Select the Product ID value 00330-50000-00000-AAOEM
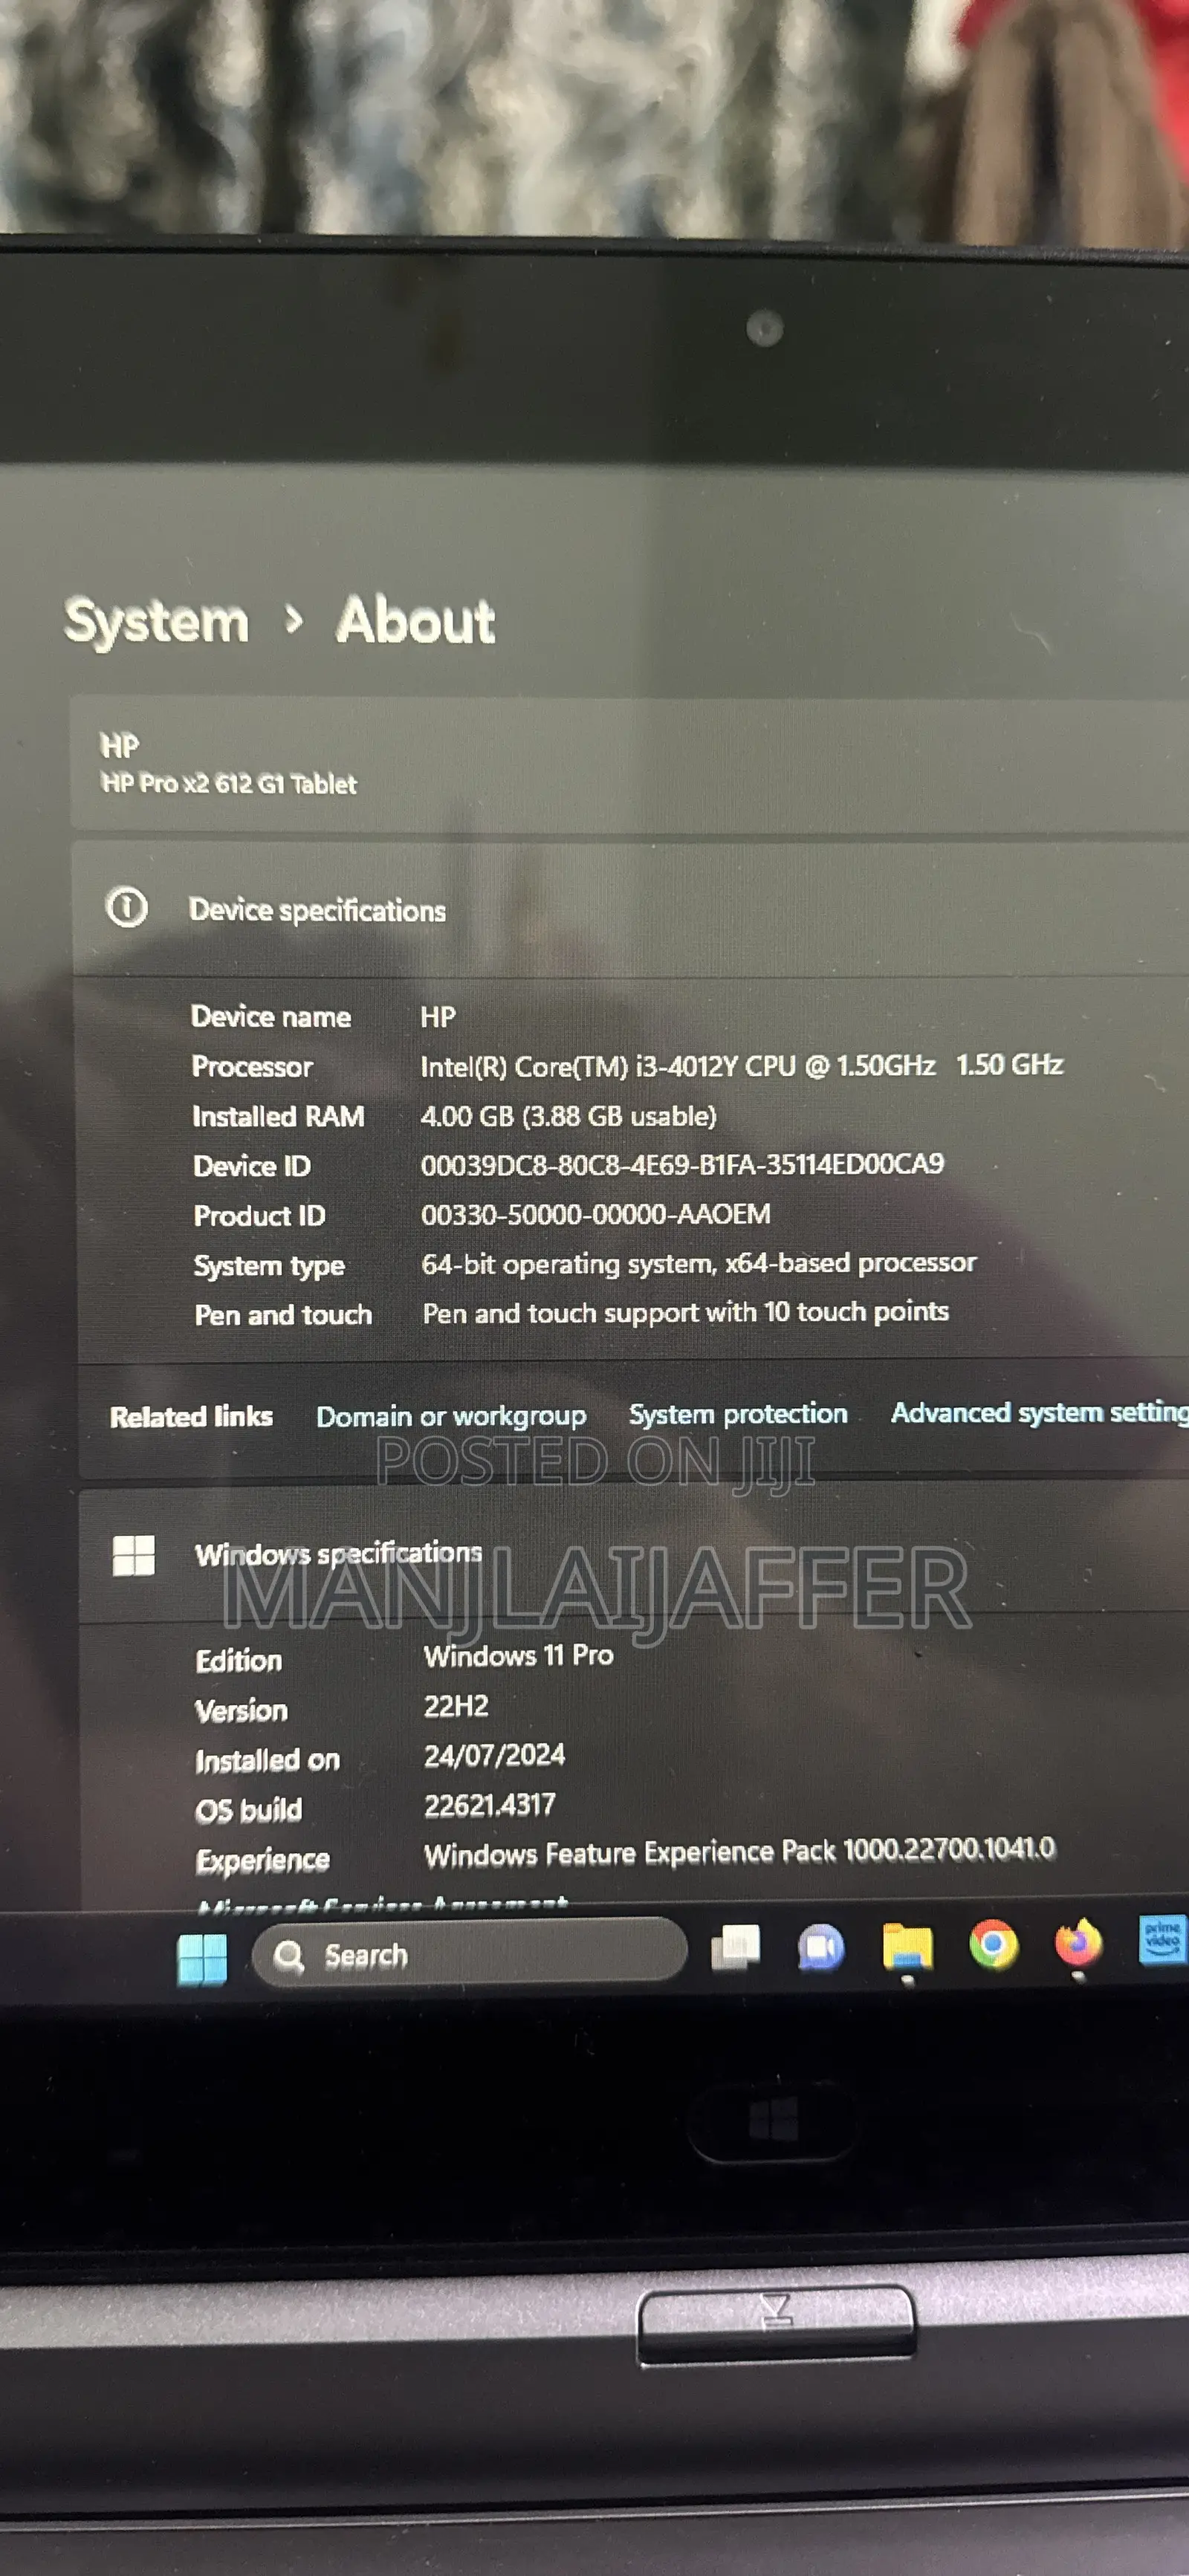1189x2576 pixels. 596,1215
